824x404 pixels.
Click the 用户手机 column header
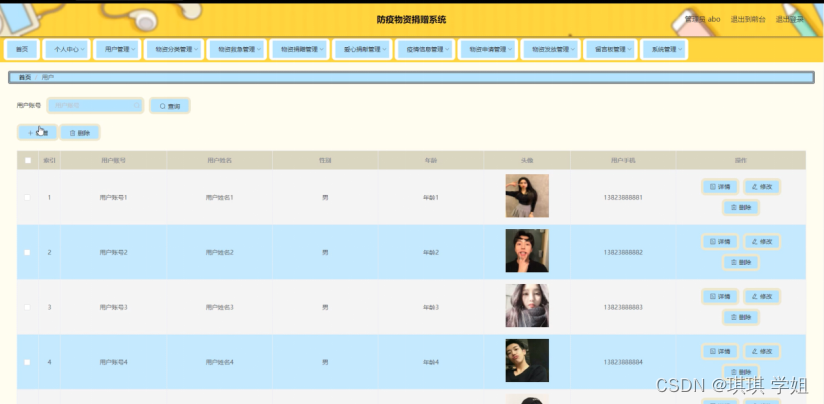pyautogui.click(x=623, y=160)
